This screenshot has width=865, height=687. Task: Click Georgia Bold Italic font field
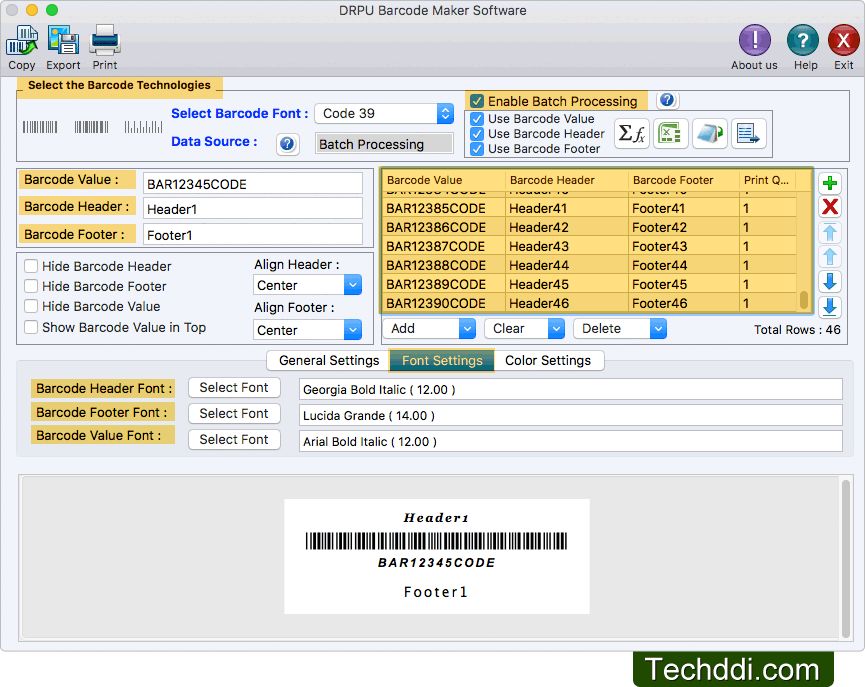570,389
